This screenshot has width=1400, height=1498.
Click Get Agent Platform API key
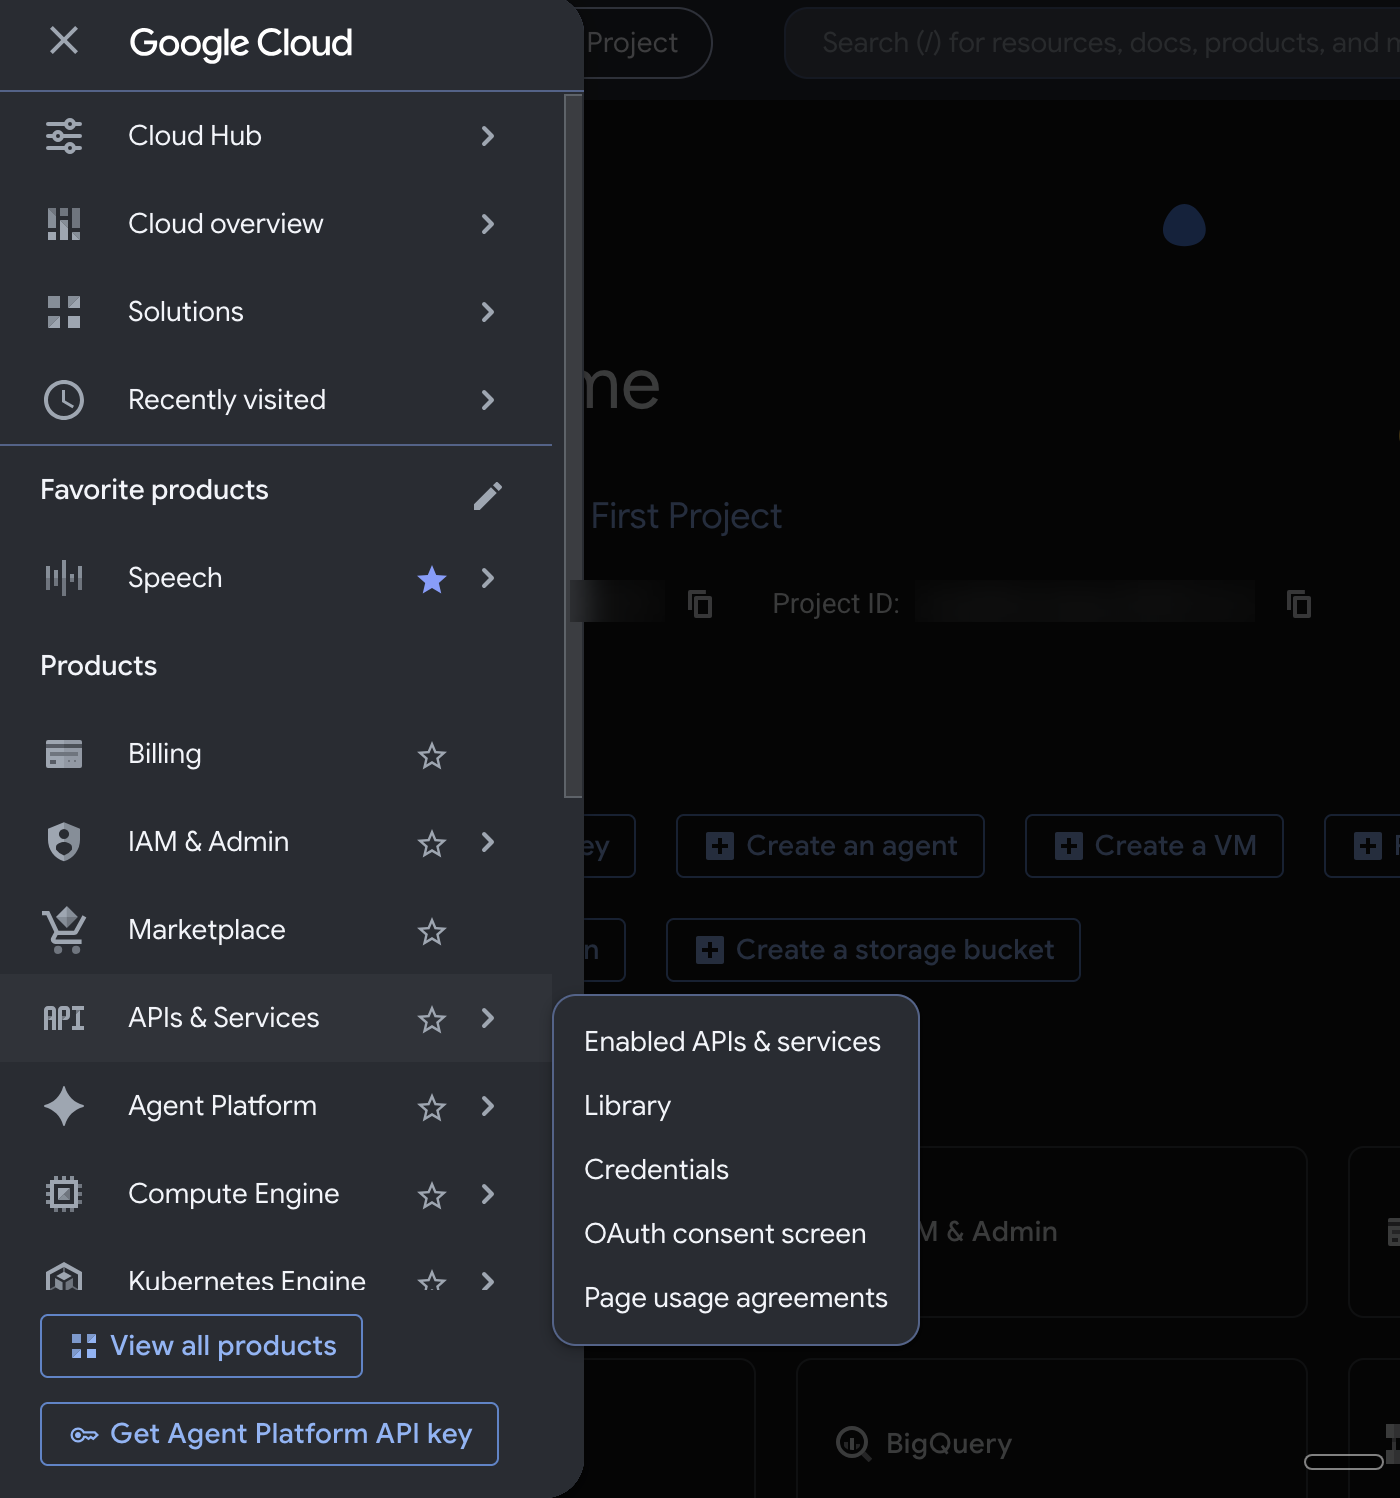[x=269, y=1434]
